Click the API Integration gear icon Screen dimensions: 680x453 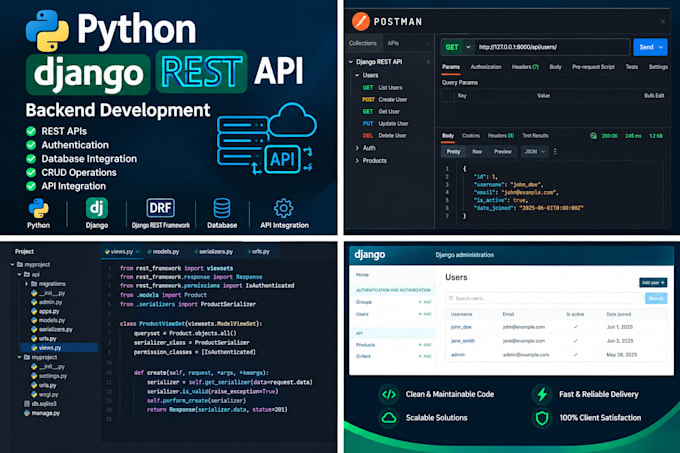click(284, 208)
